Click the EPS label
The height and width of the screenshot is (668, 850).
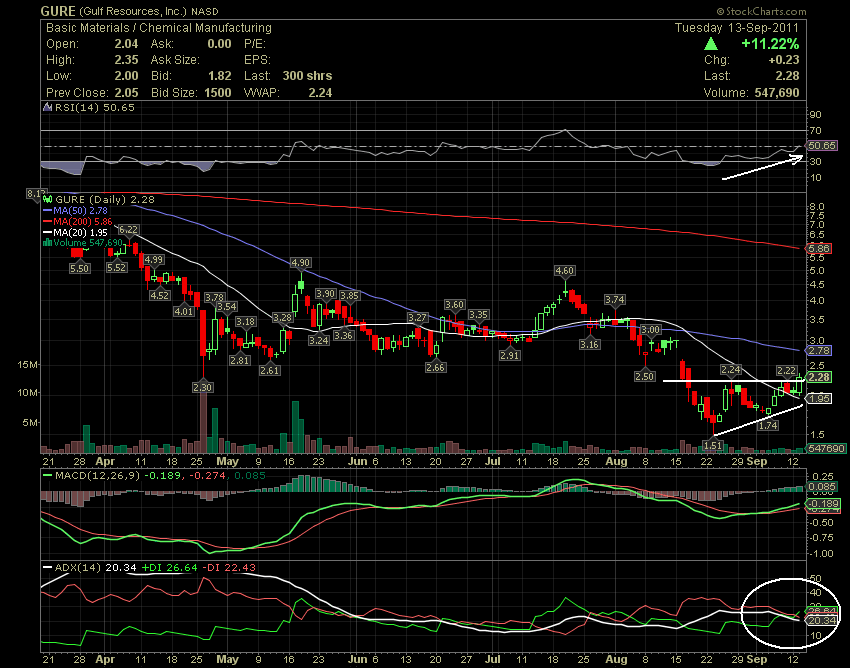[x=257, y=60]
